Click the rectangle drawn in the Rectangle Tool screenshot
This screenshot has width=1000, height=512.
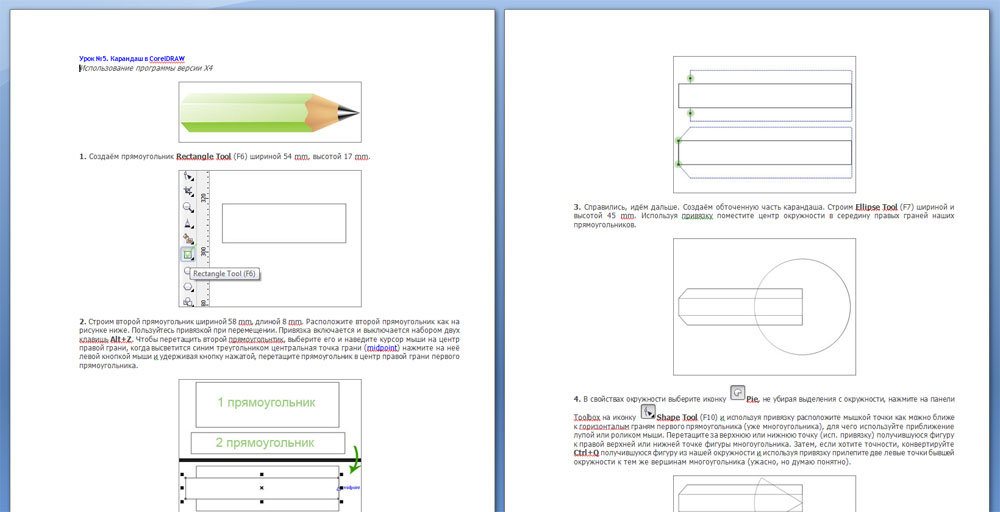[x=284, y=223]
